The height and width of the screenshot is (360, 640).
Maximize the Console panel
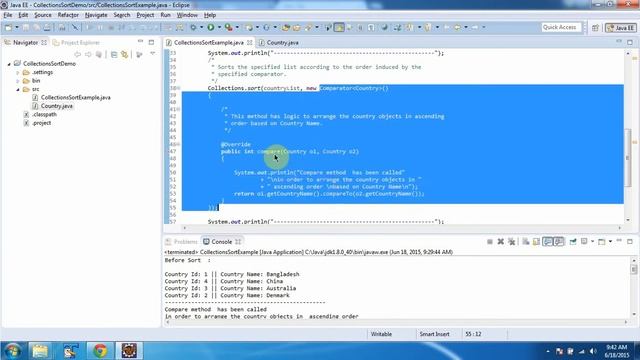point(630,242)
